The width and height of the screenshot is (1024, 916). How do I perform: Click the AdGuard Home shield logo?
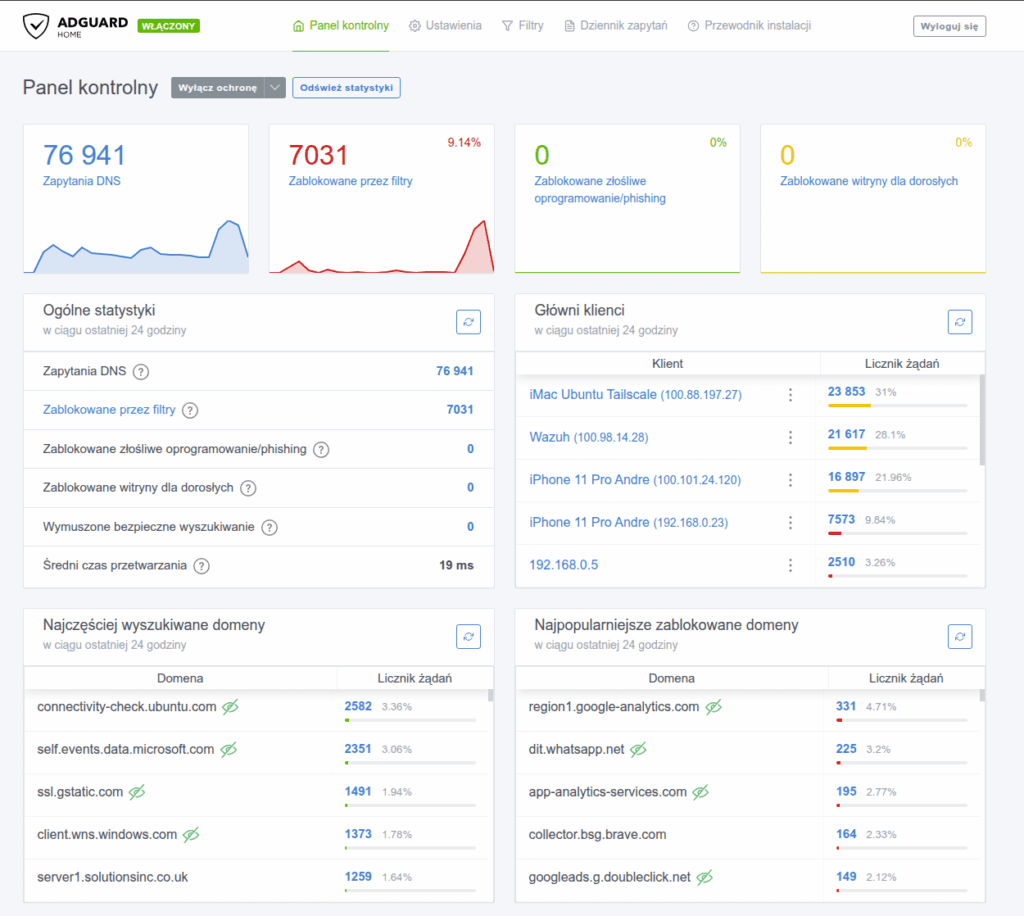35,26
